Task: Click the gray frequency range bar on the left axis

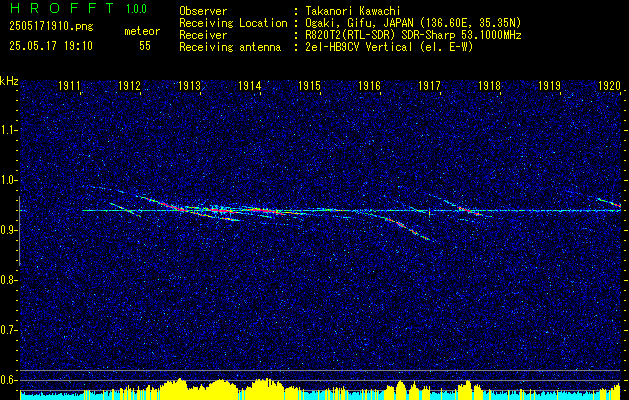Action: (20, 231)
